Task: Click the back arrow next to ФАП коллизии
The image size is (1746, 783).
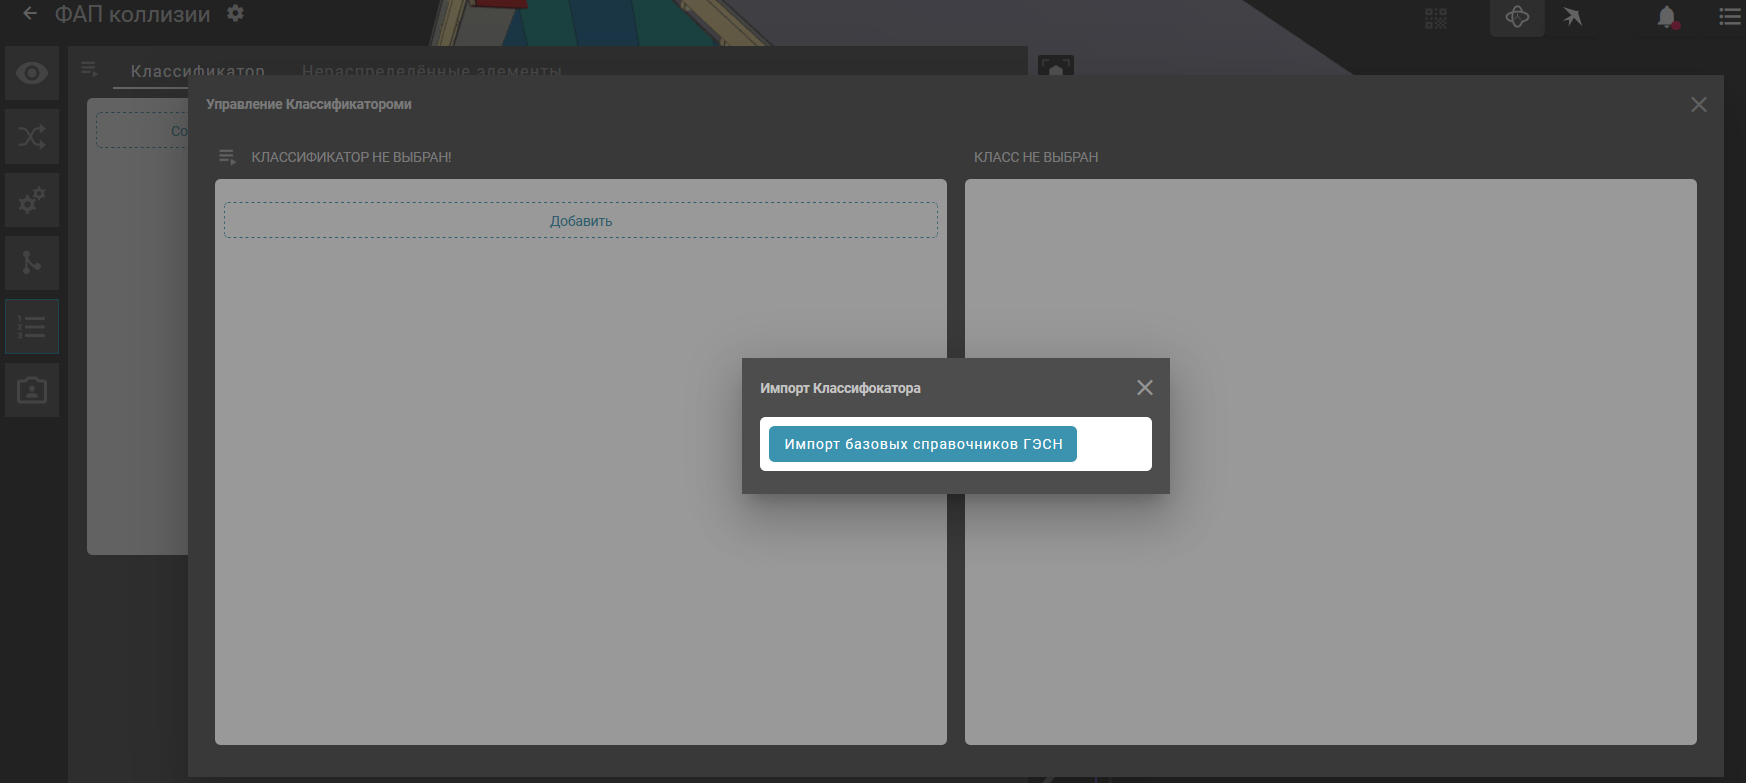Action: [30, 14]
